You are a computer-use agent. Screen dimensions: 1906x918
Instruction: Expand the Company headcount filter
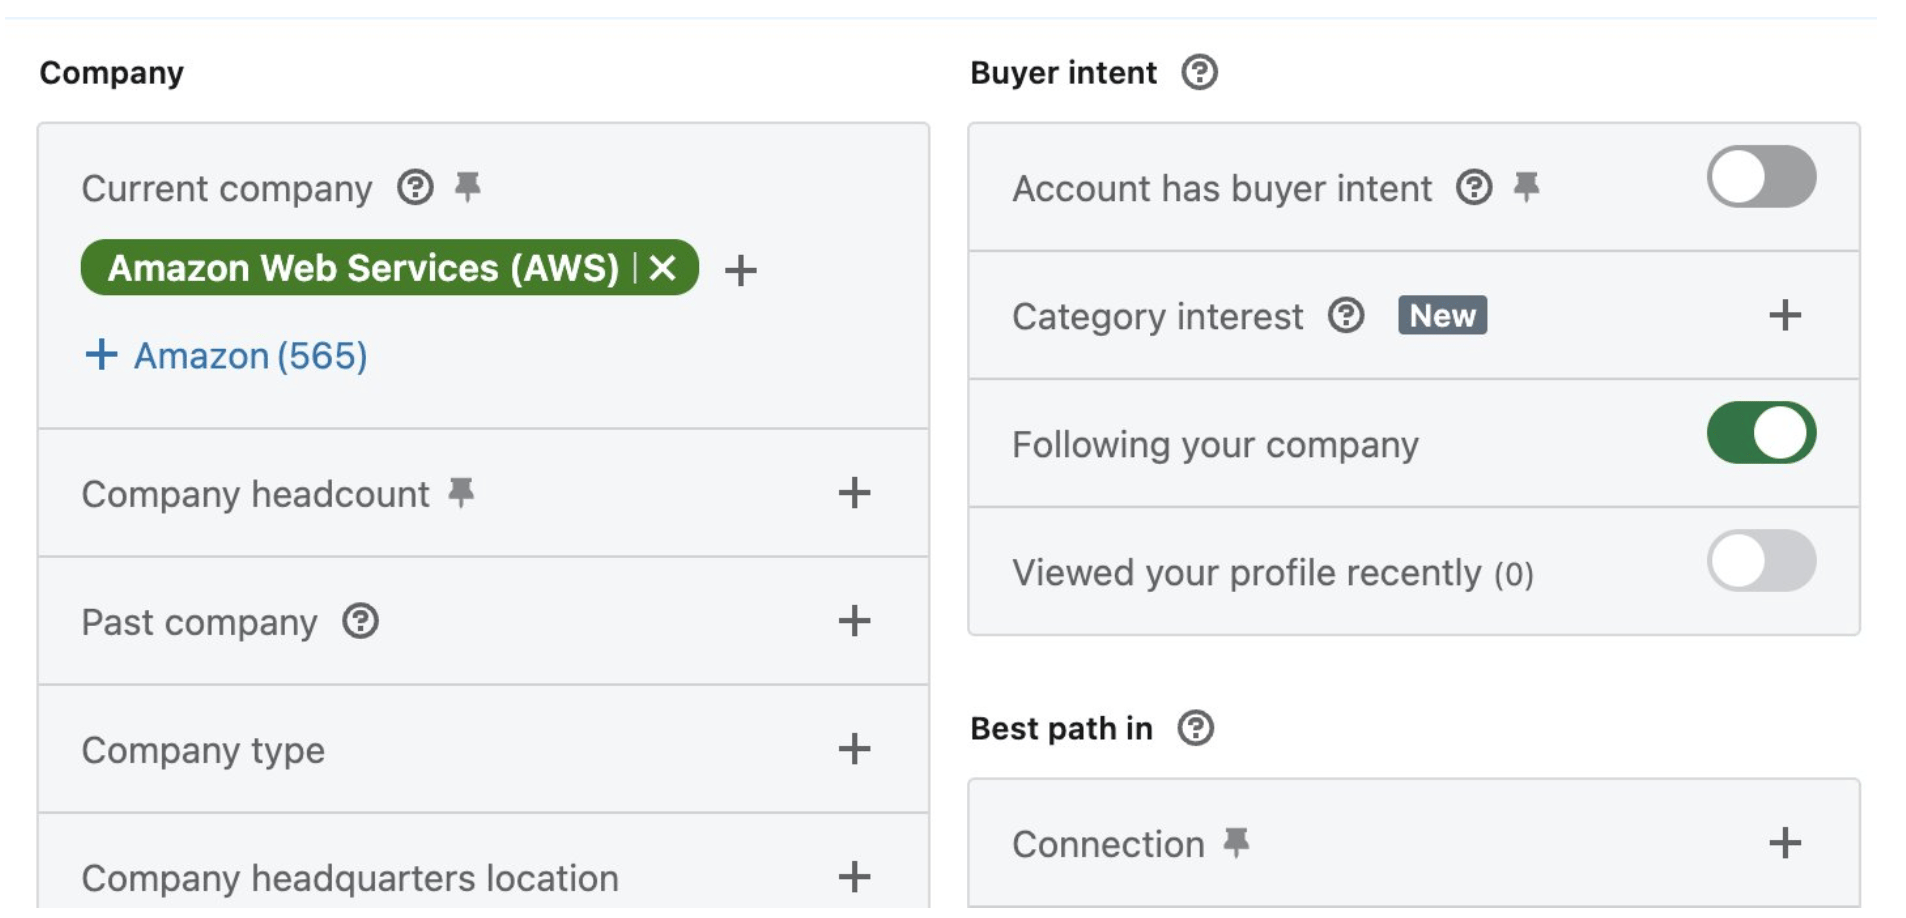[853, 492]
